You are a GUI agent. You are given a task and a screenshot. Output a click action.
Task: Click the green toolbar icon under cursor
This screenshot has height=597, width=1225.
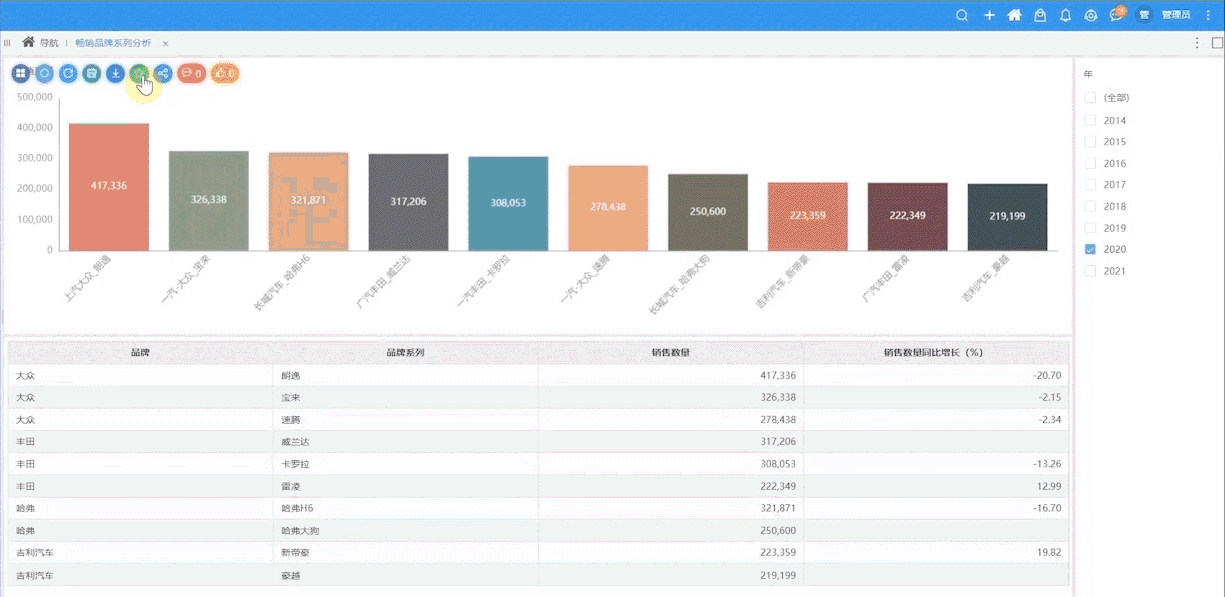[x=139, y=73]
